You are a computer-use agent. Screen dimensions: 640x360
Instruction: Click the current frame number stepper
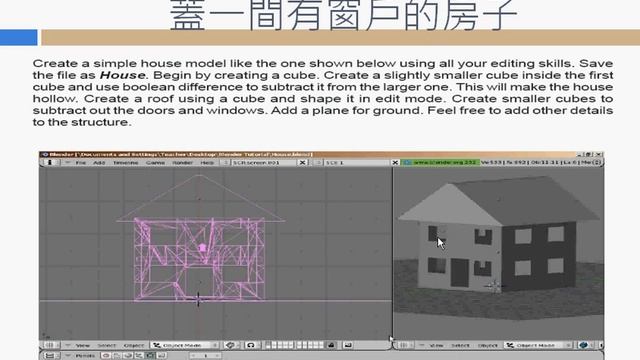point(206,356)
